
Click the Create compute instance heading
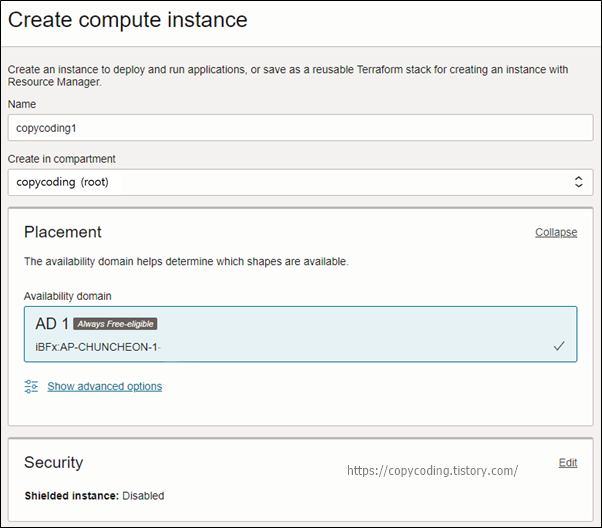[x=128, y=20]
